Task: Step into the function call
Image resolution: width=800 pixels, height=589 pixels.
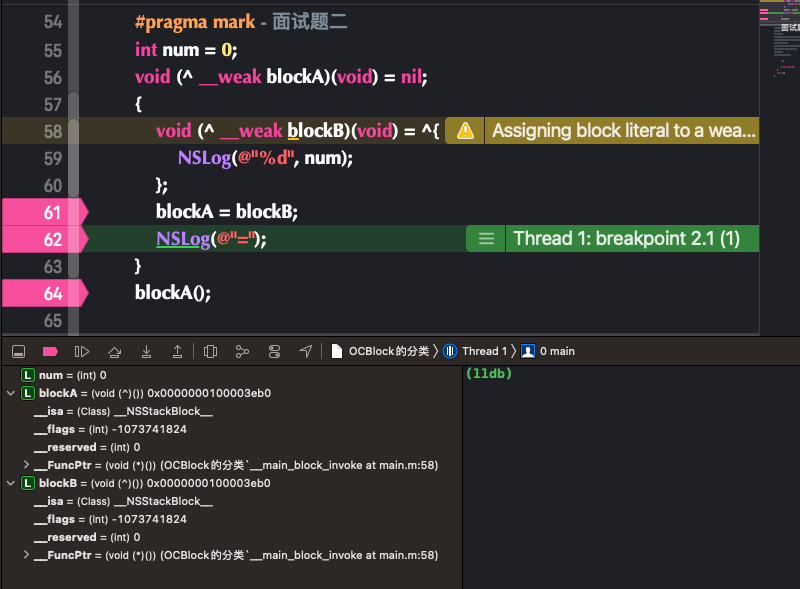Action: (146, 351)
